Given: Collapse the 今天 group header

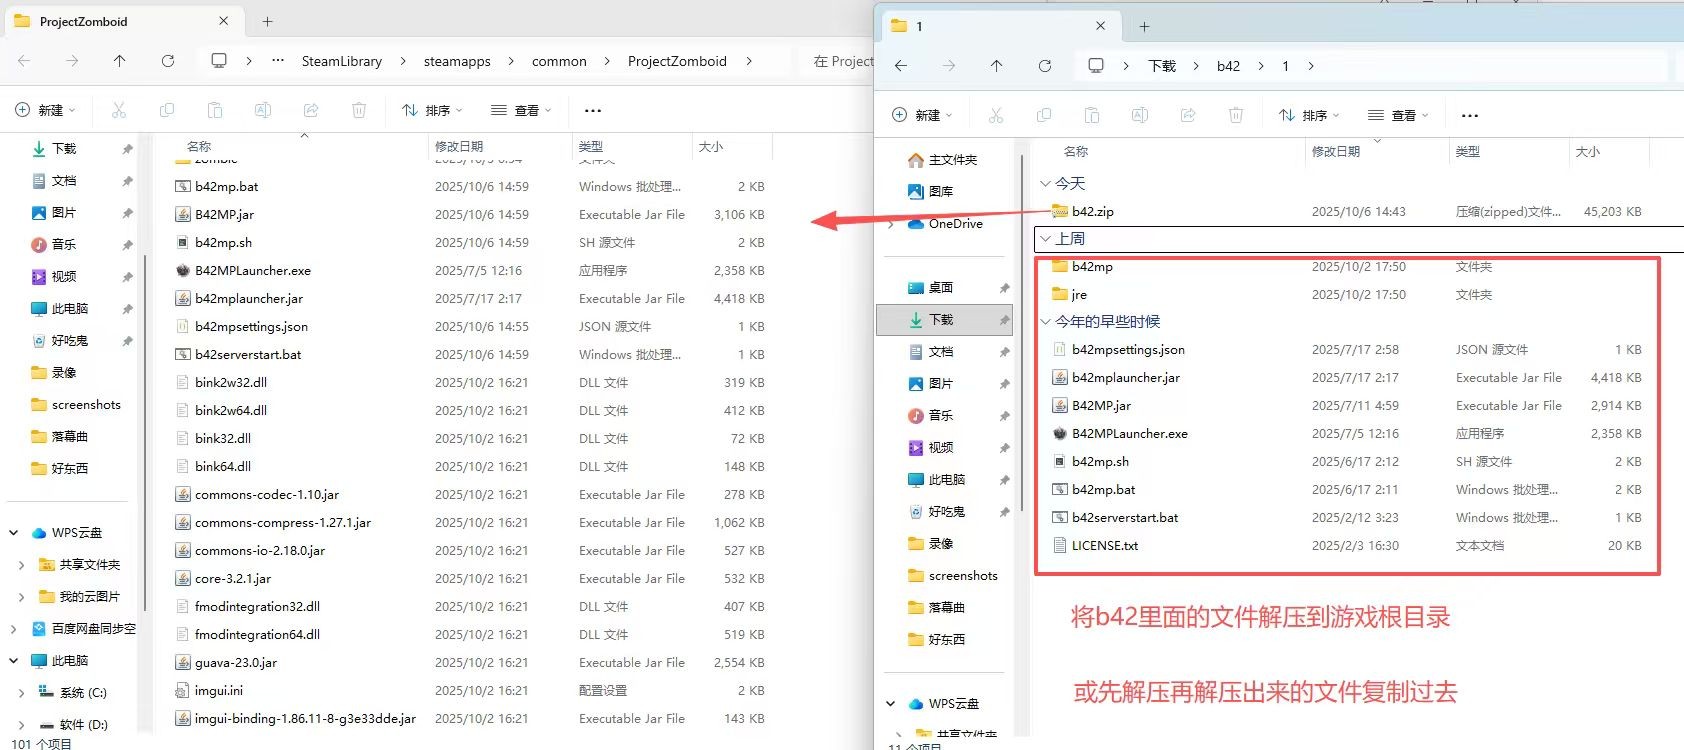Looking at the screenshot, I should 1045,183.
